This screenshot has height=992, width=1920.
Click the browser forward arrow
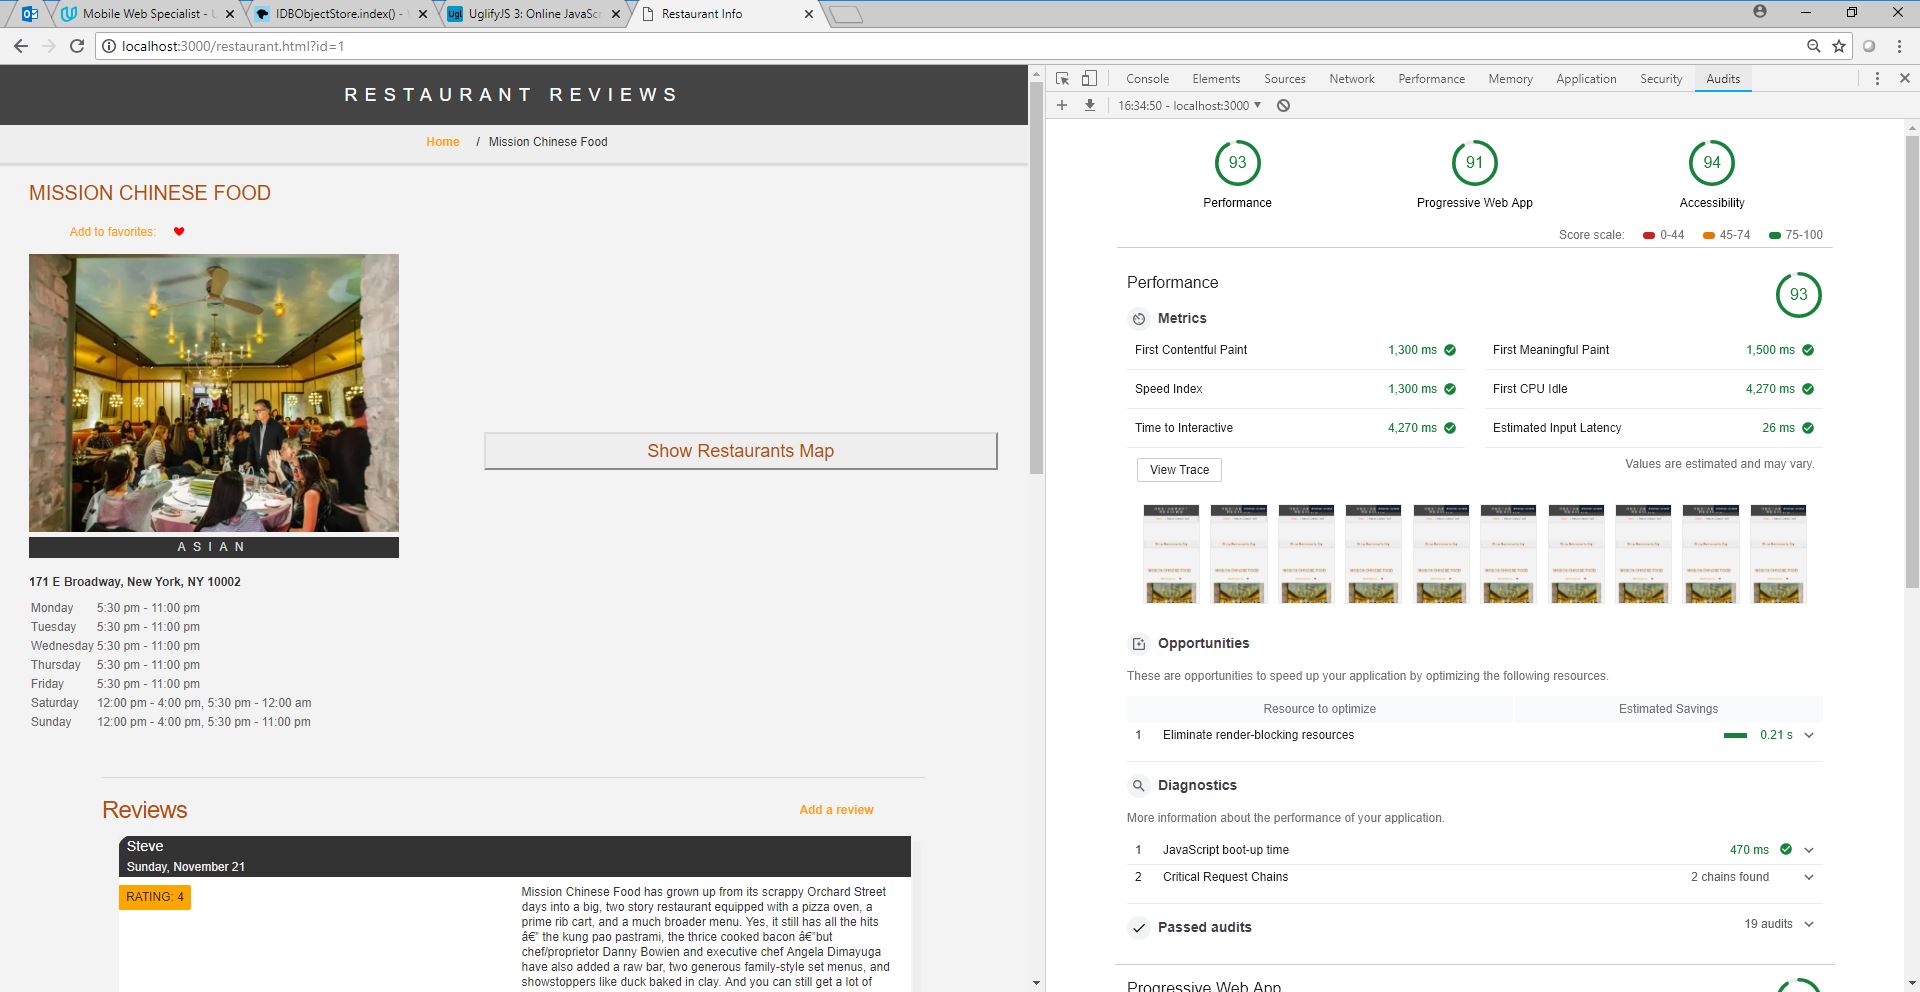[x=48, y=46]
